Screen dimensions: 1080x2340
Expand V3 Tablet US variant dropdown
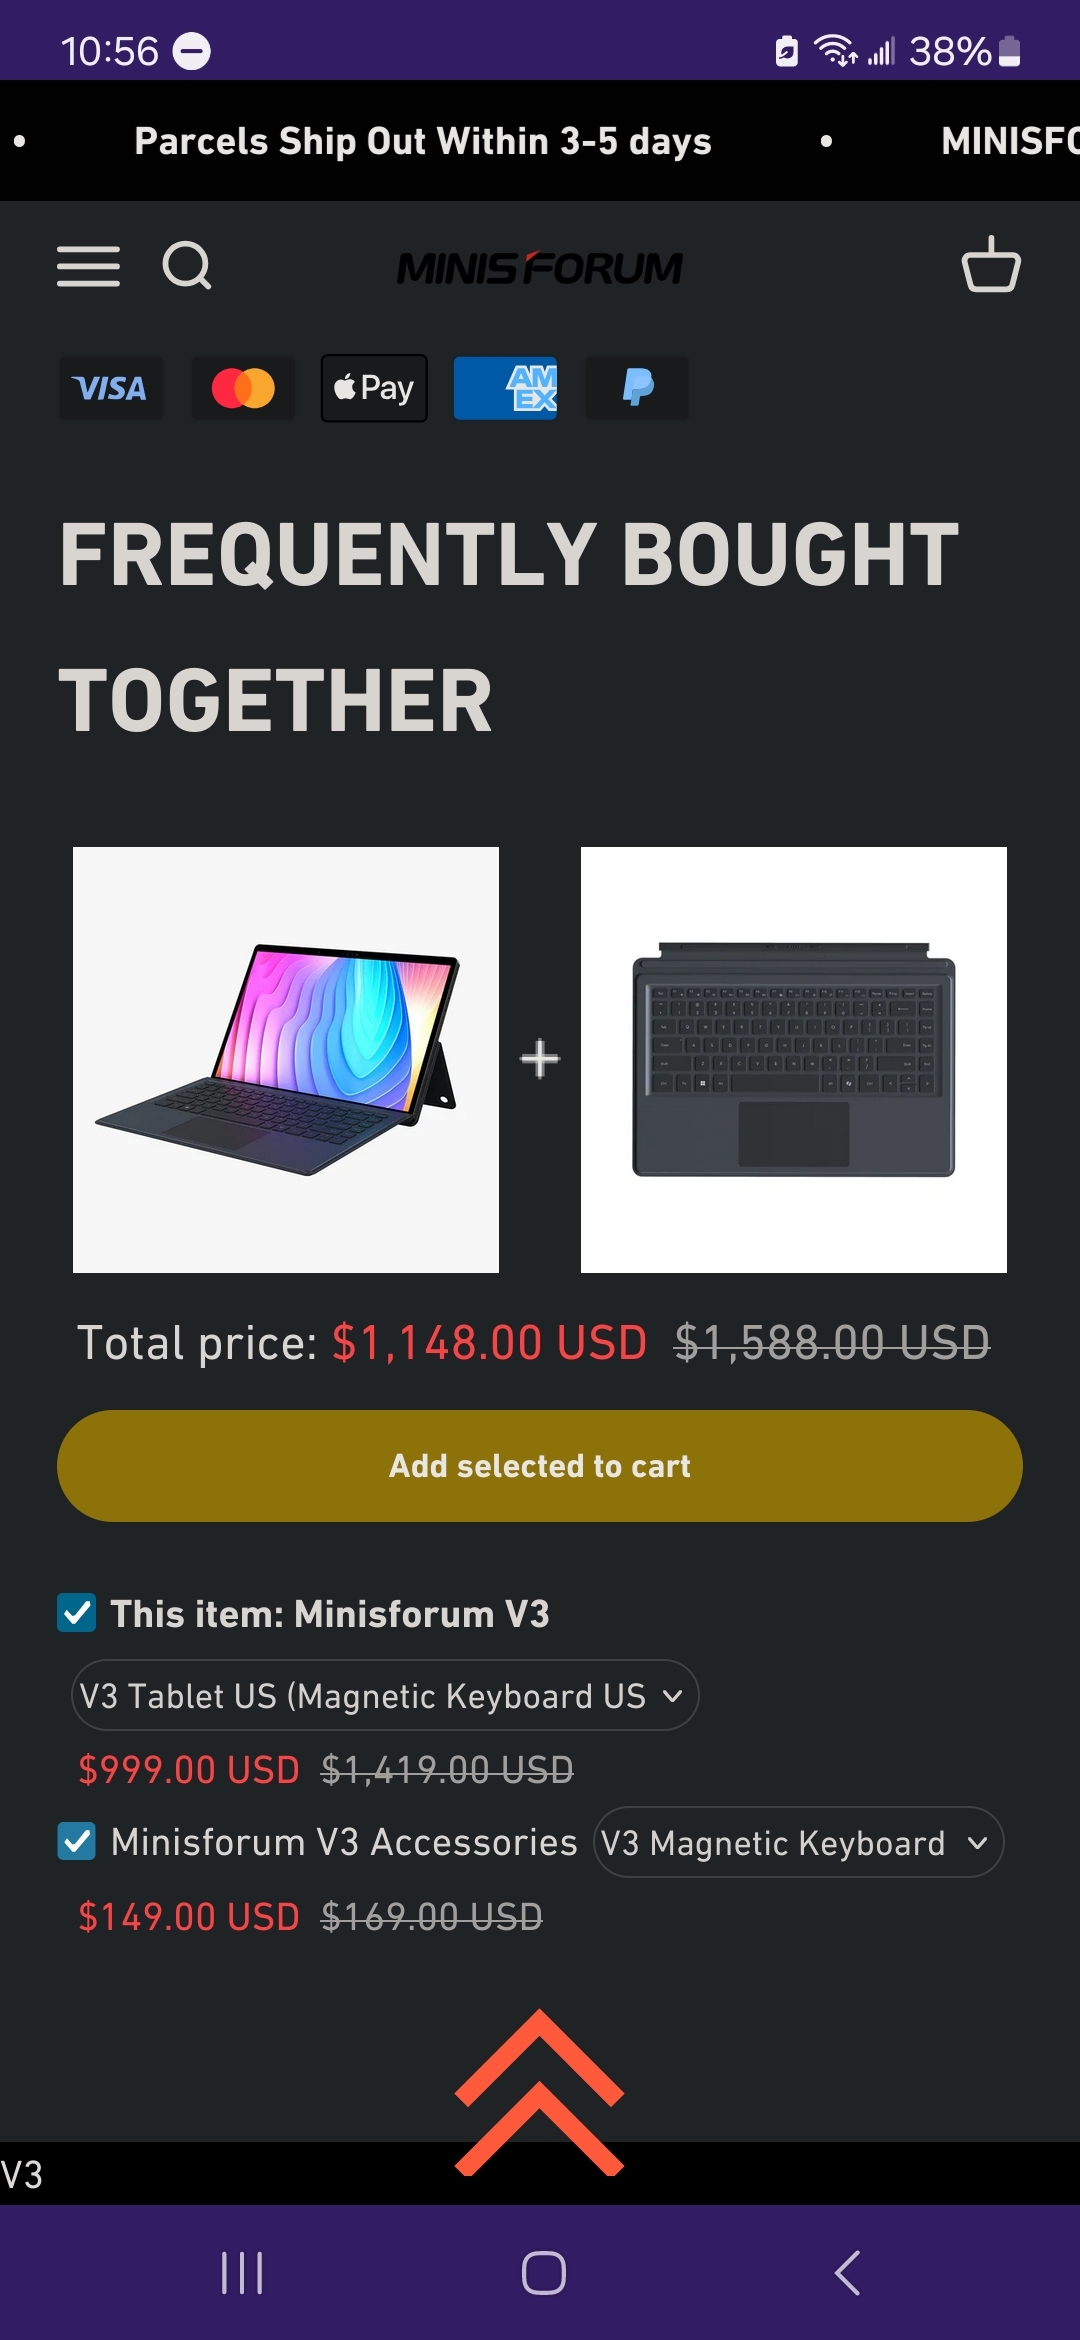click(385, 1695)
